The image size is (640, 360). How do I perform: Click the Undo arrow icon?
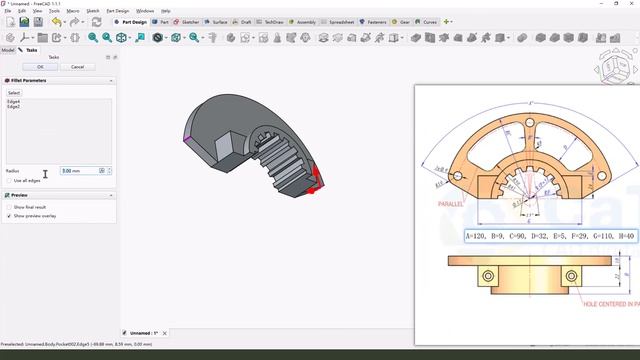pyautogui.click(x=56, y=22)
